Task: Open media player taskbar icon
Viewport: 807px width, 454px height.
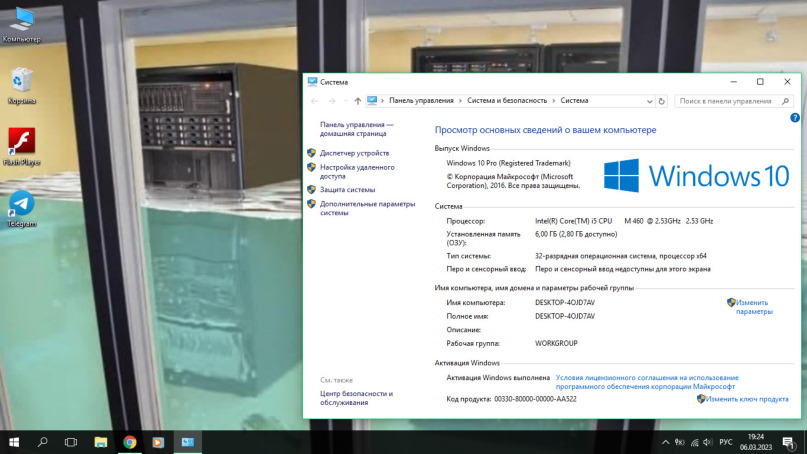Action: point(158,442)
